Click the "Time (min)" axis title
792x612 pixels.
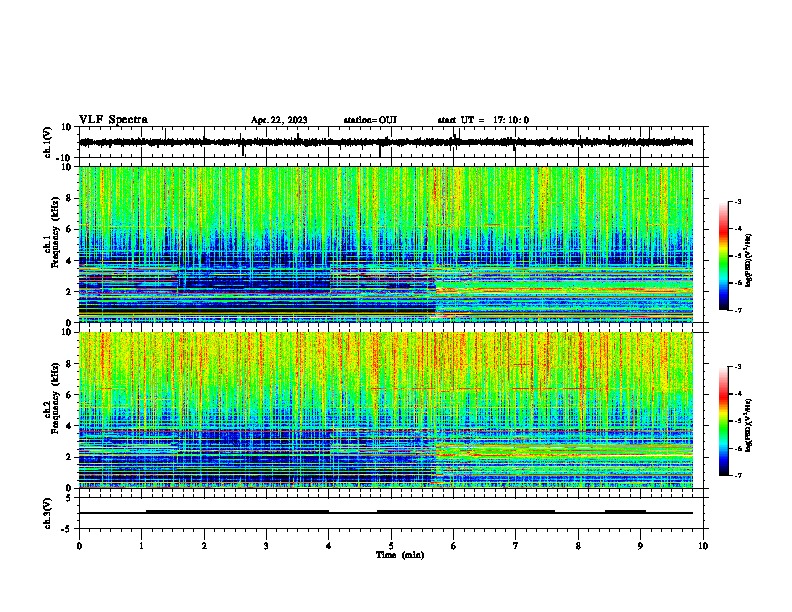coord(400,555)
